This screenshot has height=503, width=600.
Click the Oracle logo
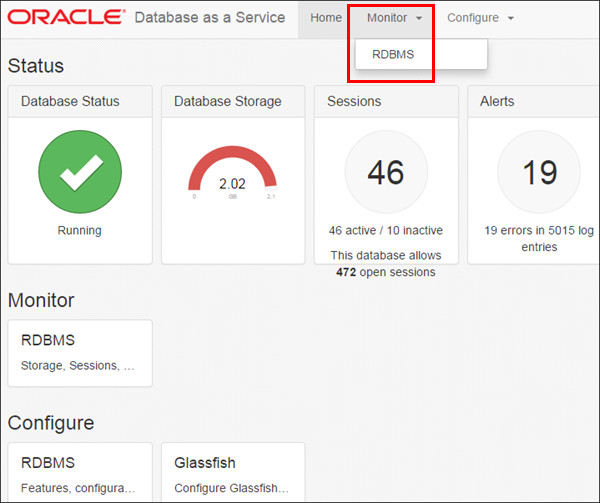click(x=65, y=18)
